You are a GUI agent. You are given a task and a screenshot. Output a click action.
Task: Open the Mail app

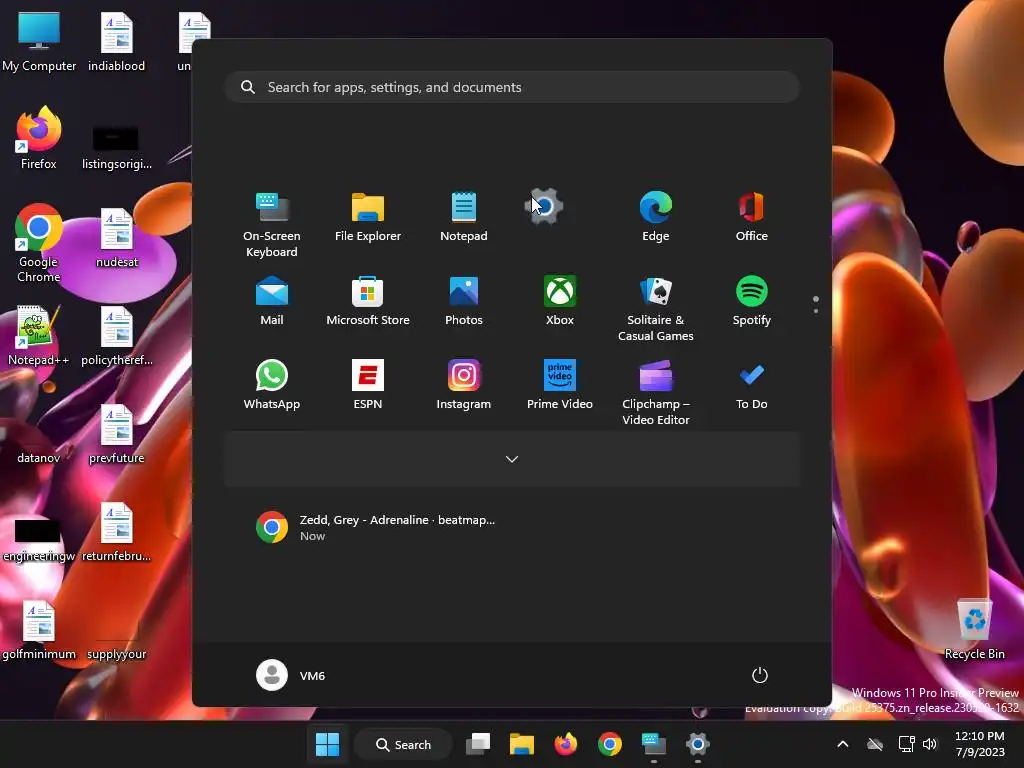tap(272, 301)
